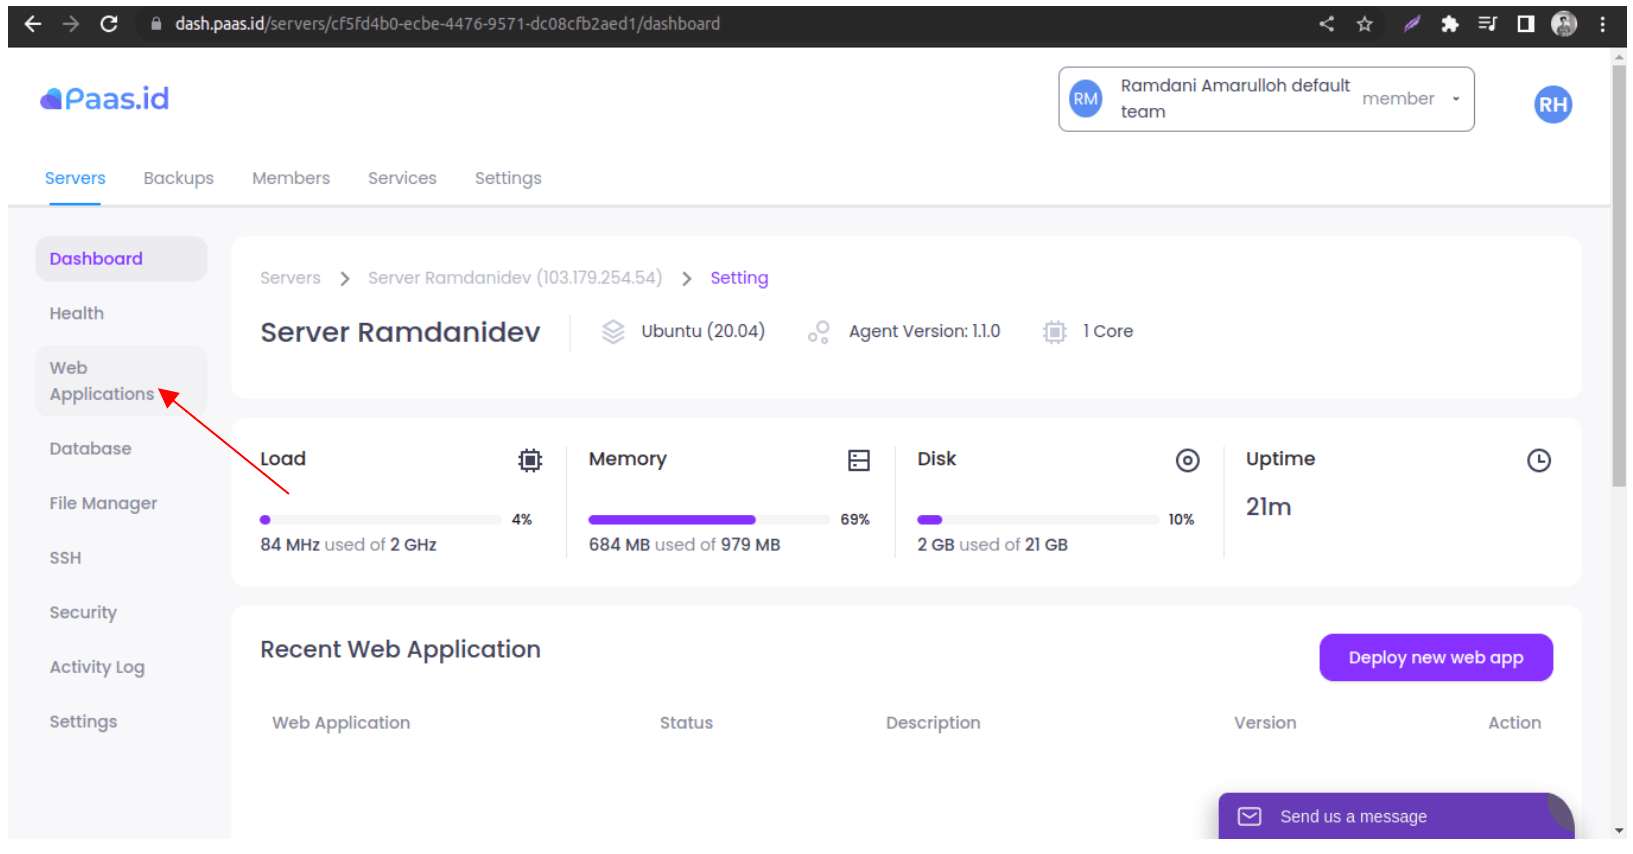Bookmark this page with star icon

[x=1364, y=24]
